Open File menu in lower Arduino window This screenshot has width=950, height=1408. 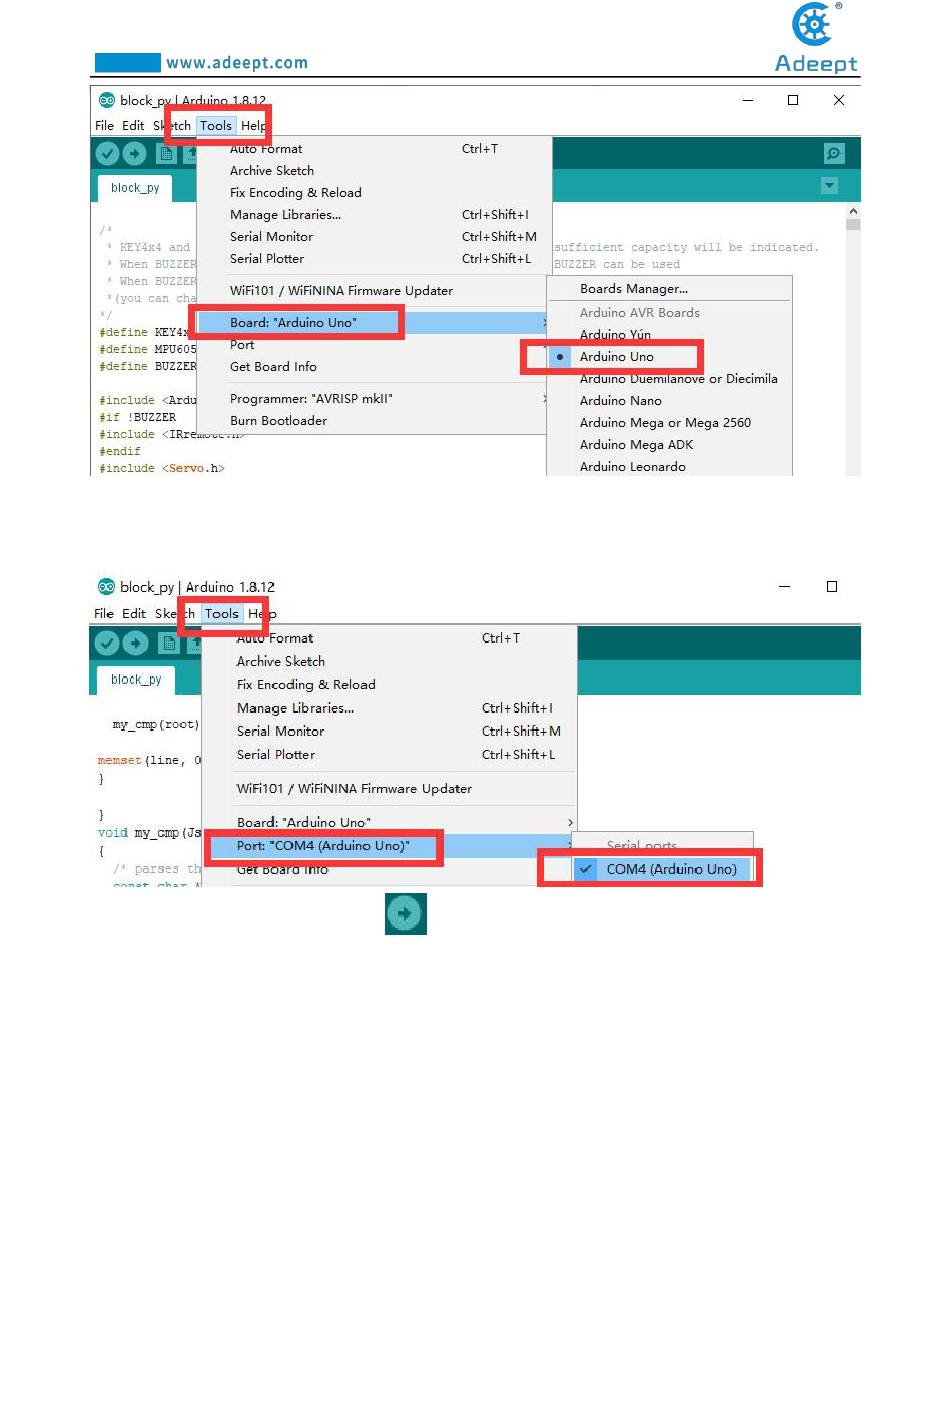coord(104,613)
